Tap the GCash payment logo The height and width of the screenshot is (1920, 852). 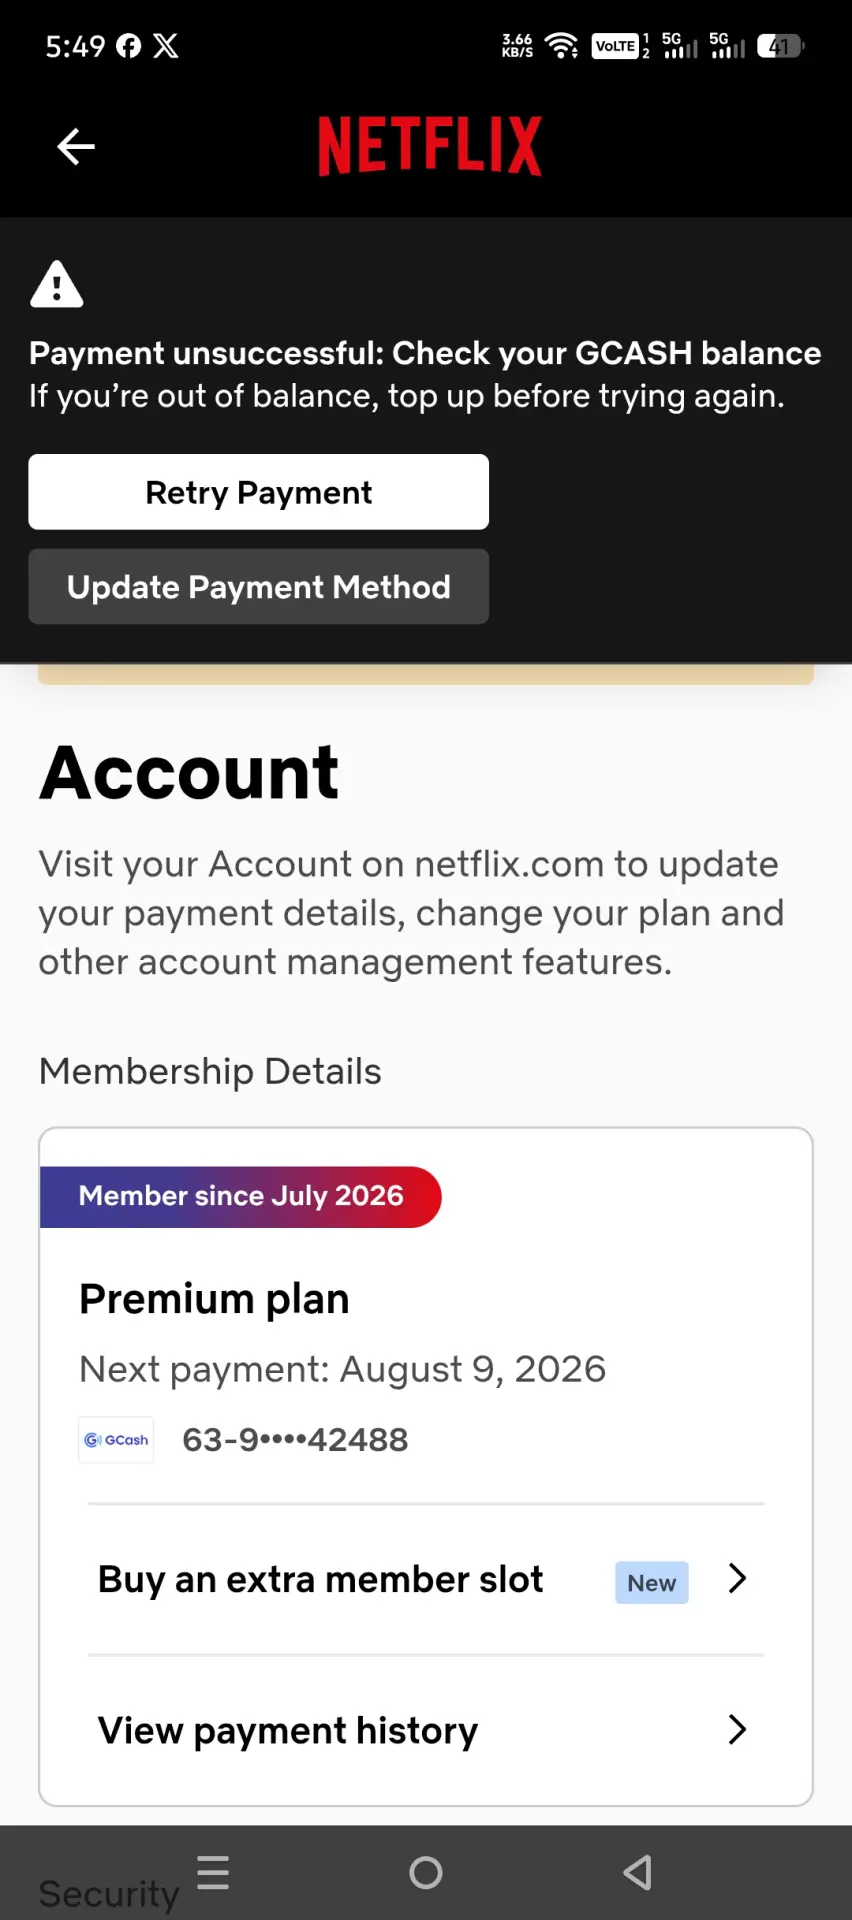coord(116,1440)
